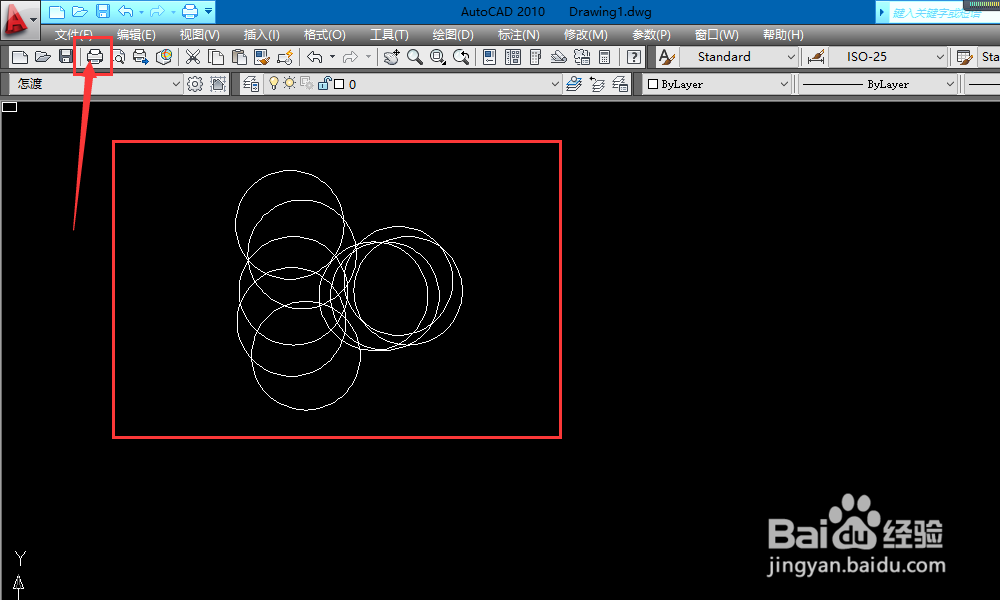
Task: Click the Plot printer icon in Standard toolbar
Action: point(94,57)
